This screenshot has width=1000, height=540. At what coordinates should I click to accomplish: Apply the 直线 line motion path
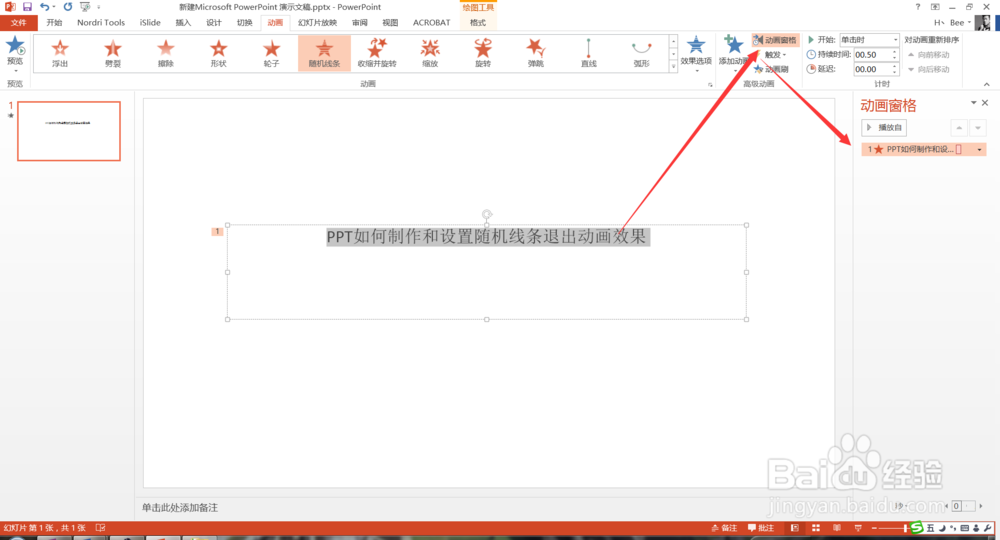(589, 52)
